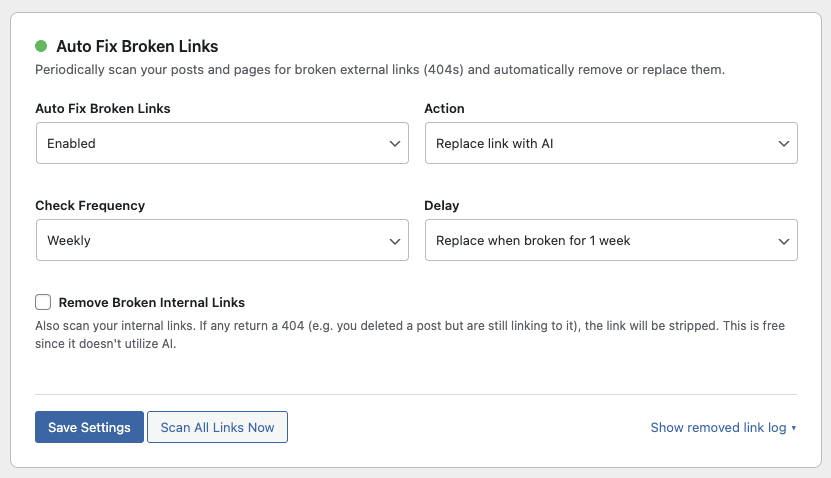
Task: Click the small triangle after Show removed link log
Action: 794,428
